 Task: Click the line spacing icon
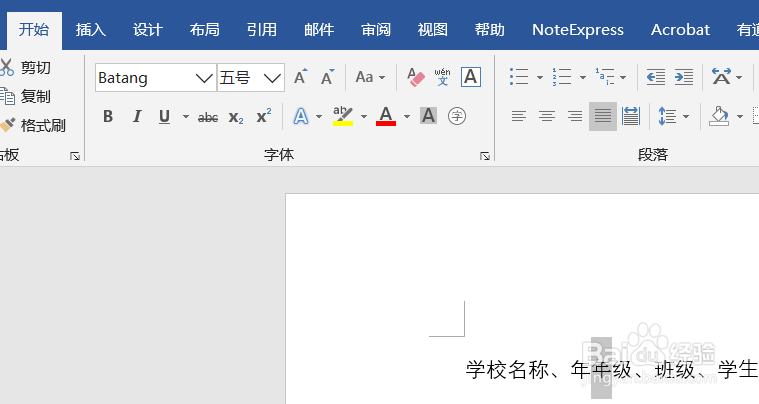(x=668, y=116)
